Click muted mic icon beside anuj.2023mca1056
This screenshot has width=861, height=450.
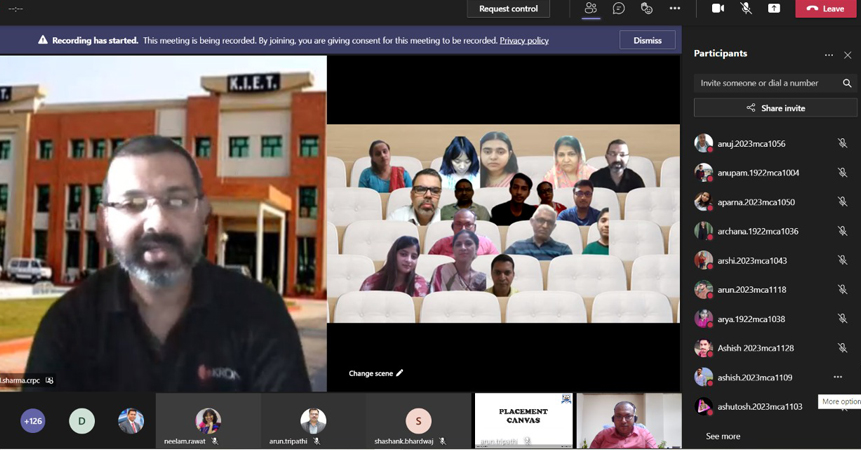coord(842,143)
